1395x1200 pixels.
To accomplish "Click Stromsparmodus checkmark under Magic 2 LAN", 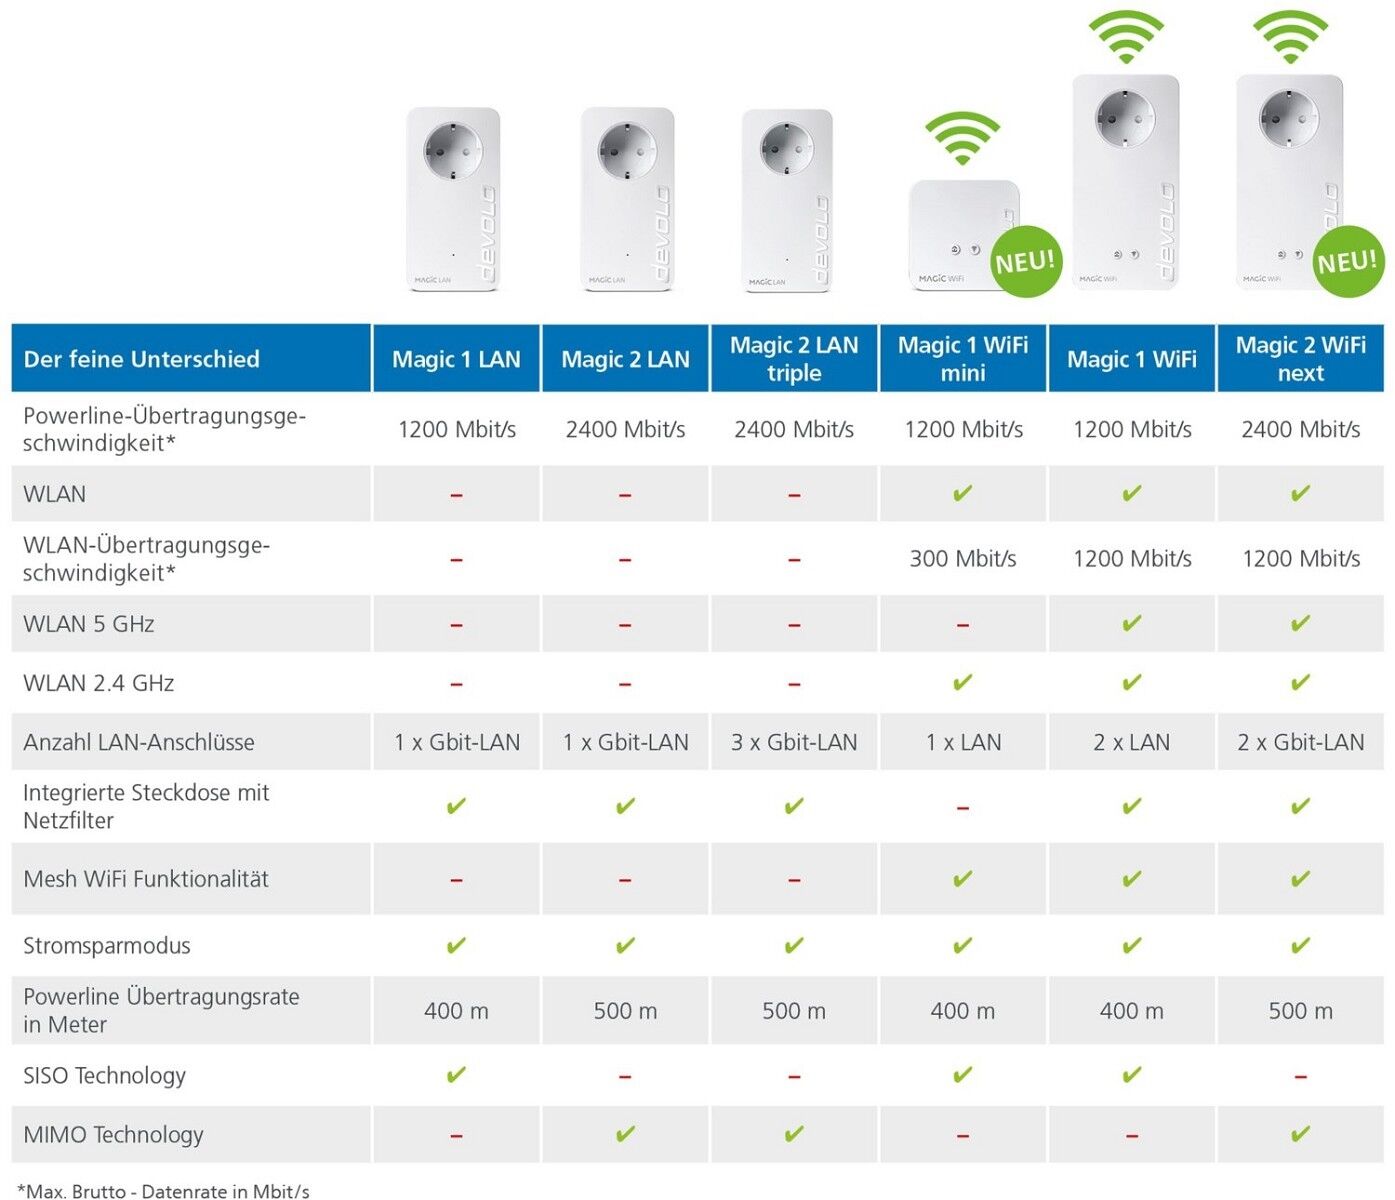I will [625, 945].
